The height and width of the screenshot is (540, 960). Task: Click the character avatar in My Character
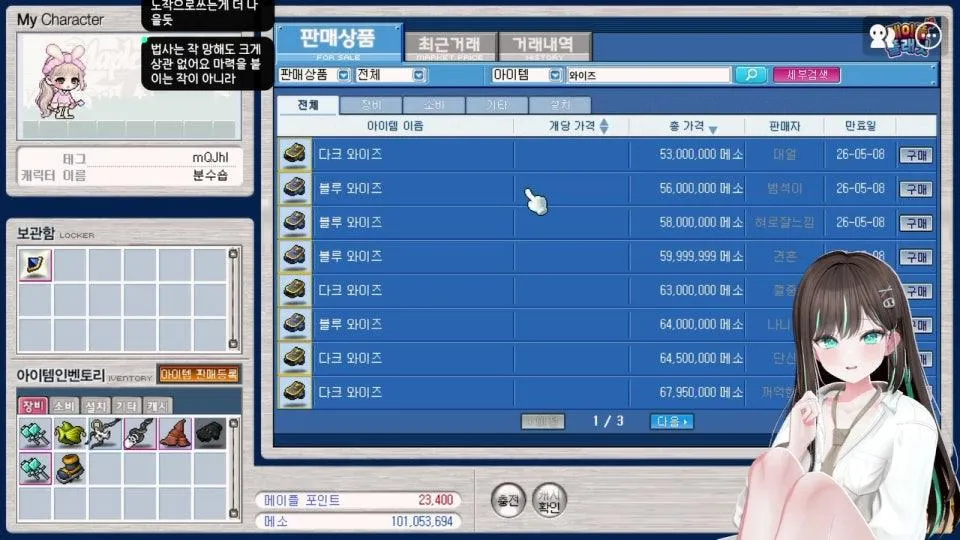click(61, 81)
